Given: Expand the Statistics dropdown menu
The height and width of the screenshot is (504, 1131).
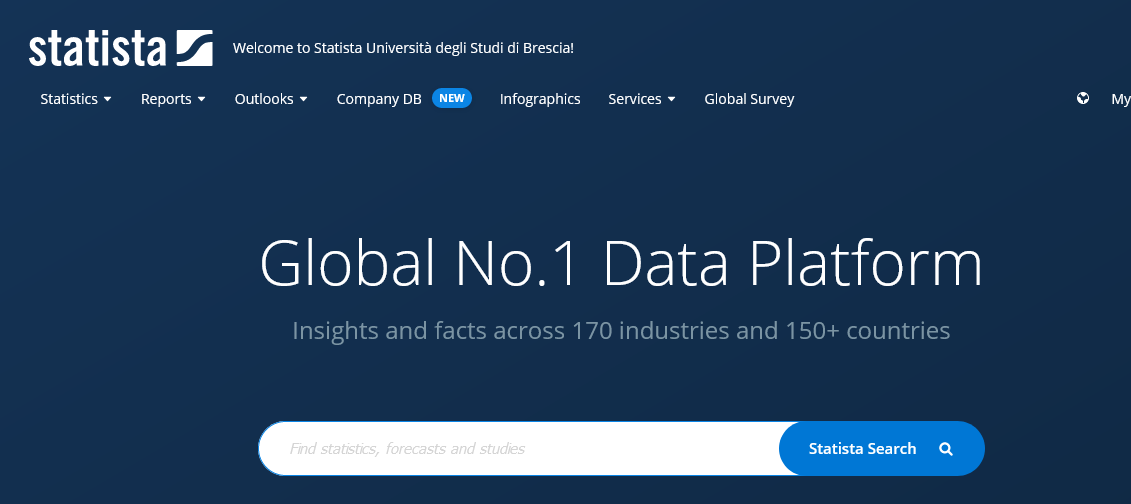Looking at the screenshot, I should [76, 99].
